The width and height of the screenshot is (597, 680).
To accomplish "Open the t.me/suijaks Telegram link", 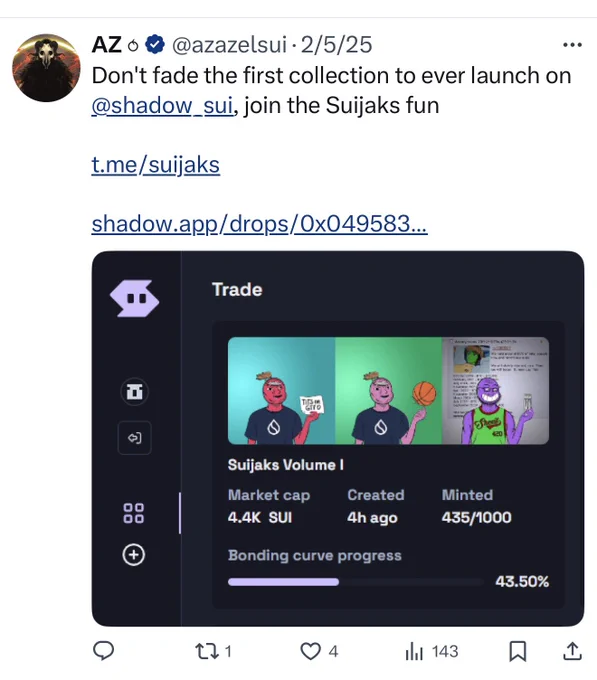I will [156, 165].
